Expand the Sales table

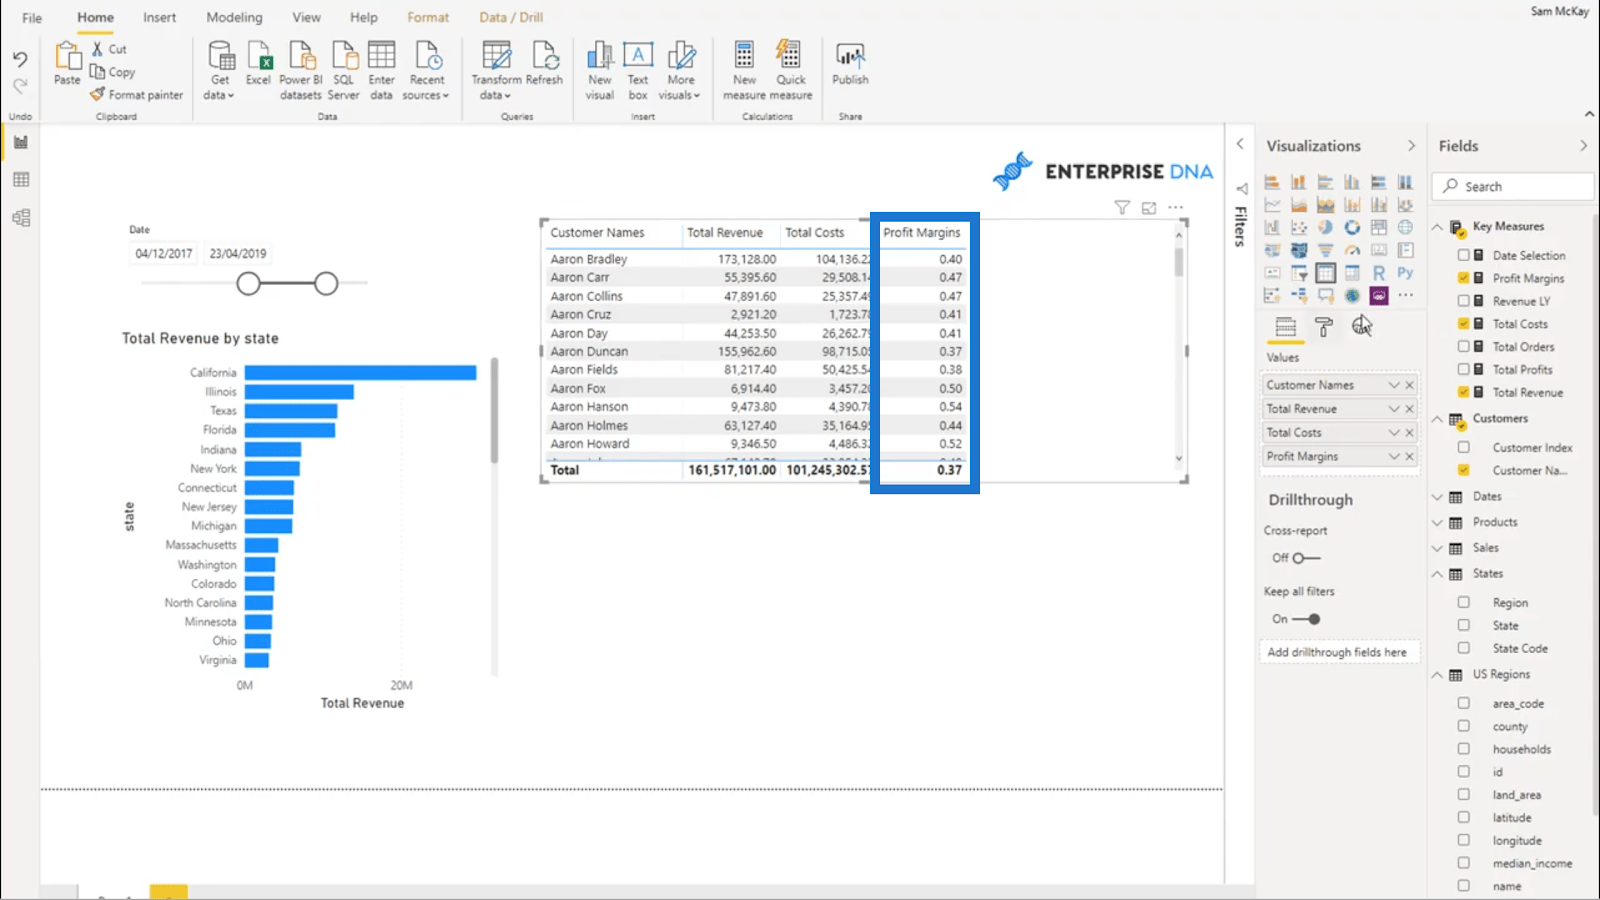click(x=1437, y=548)
